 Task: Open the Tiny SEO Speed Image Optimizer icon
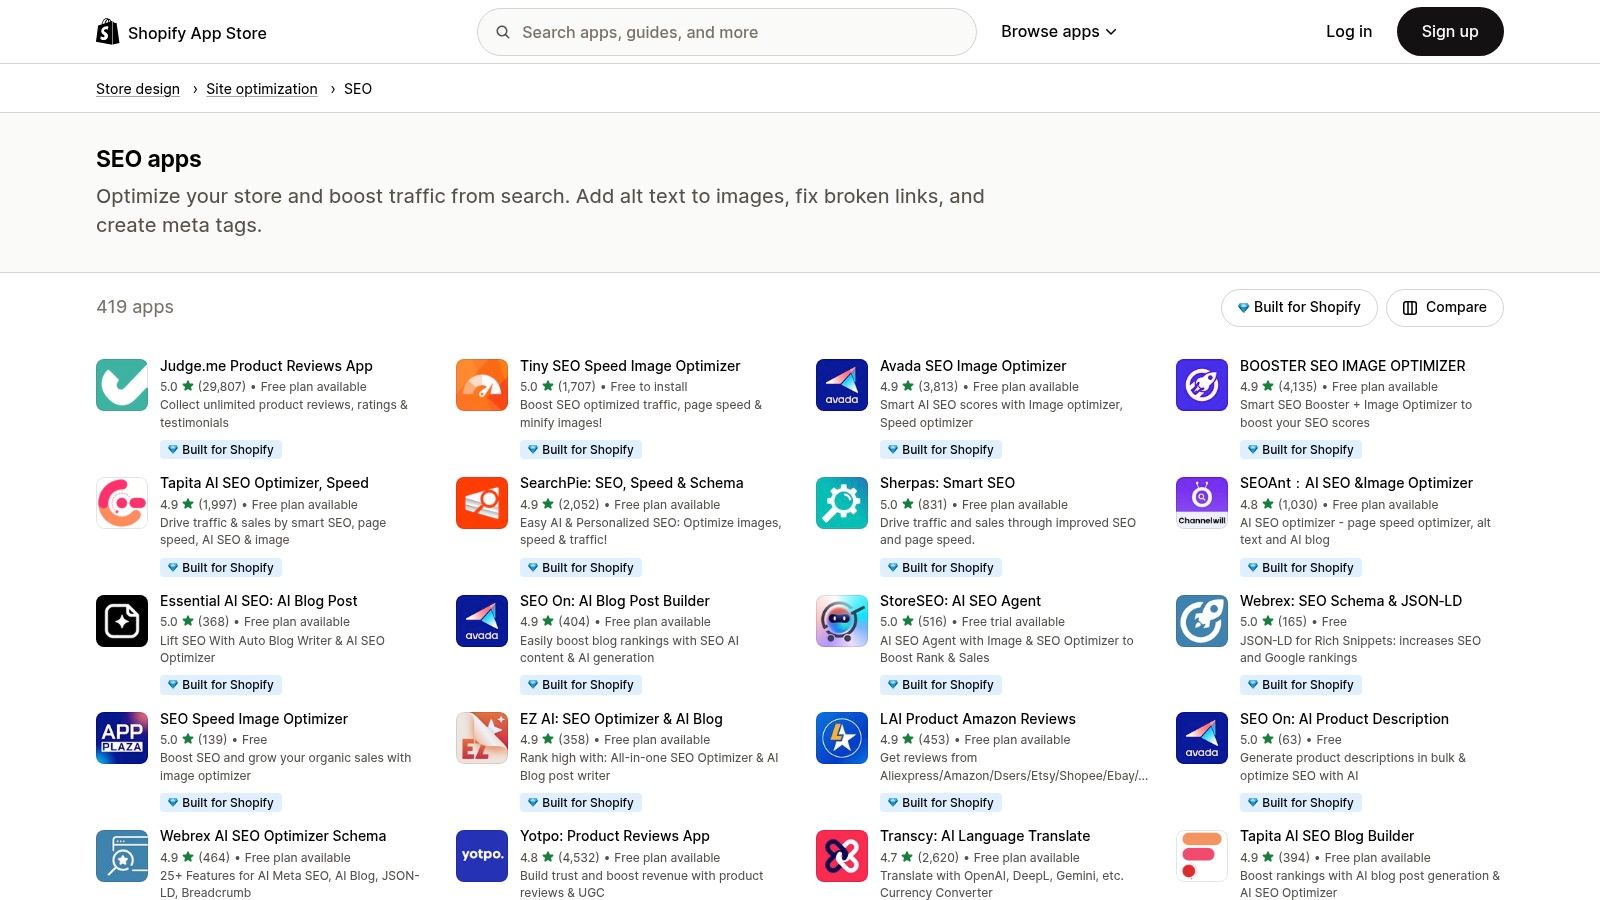pyautogui.click(x=482, y=385)
